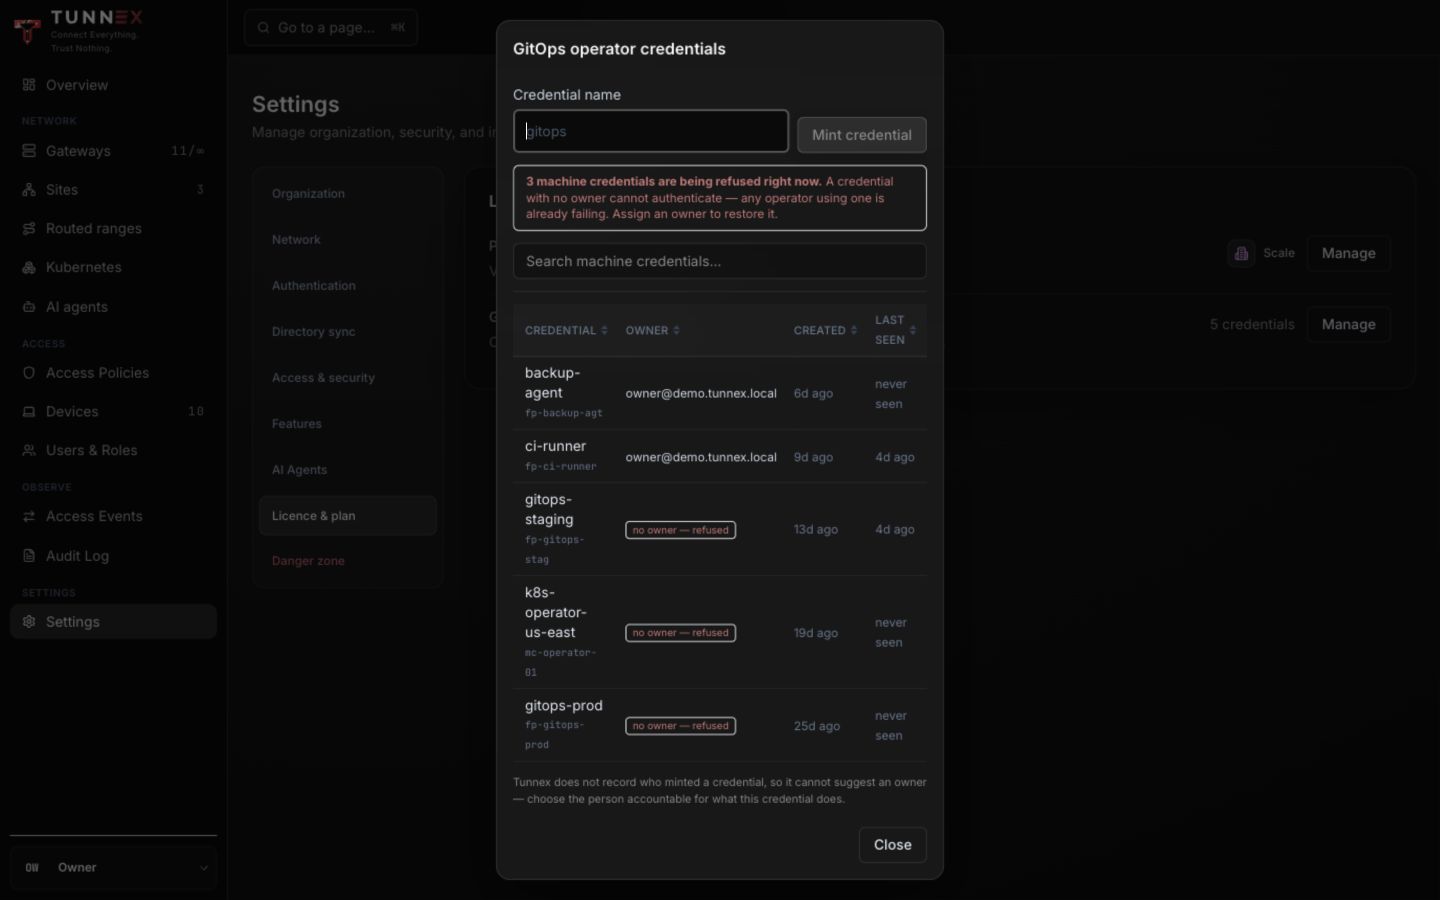The width and height of the screenshot is (1440, 900).
Task: Go to Gateways in the sidebar
Action: pos(113,151)
